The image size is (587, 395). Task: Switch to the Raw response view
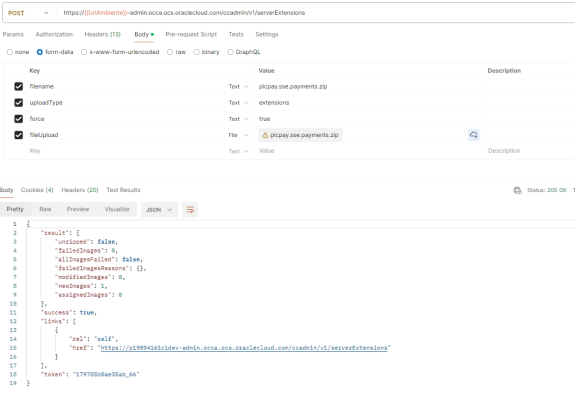click(x=45, y=209)
